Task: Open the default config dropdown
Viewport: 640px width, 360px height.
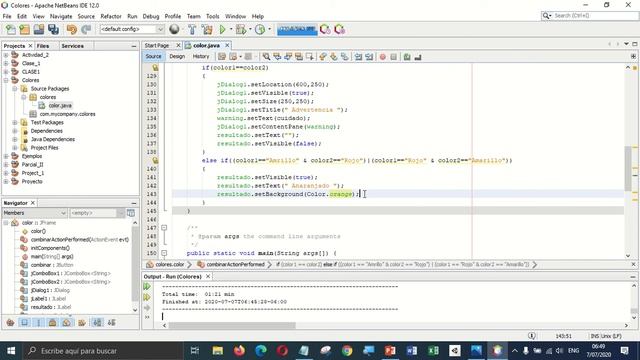Action: coord(132,29)
